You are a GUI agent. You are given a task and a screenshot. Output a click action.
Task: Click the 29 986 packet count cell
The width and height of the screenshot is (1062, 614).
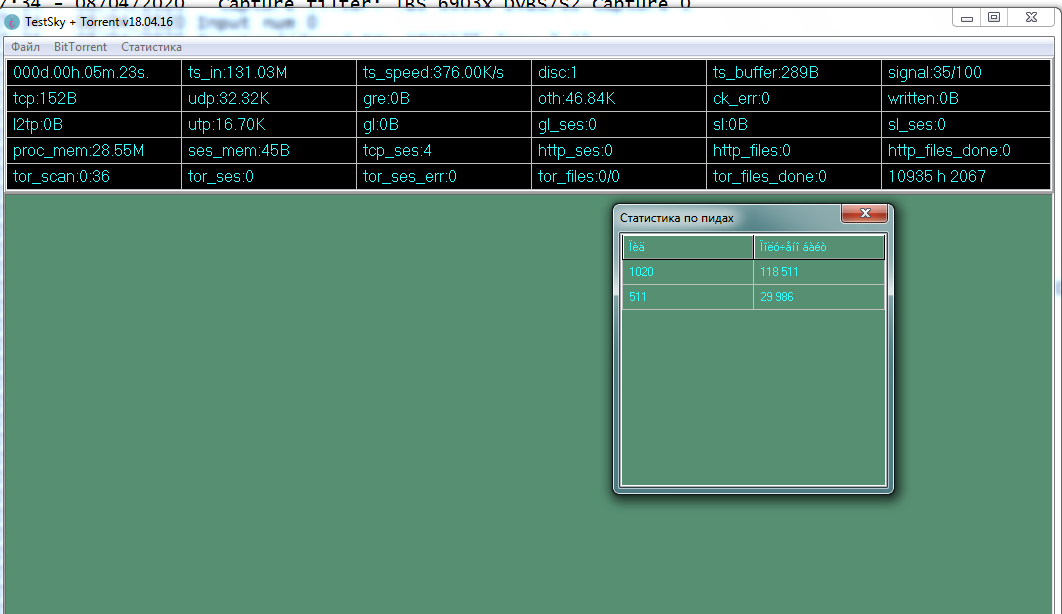pyautogui.click(x=819, y=297)
